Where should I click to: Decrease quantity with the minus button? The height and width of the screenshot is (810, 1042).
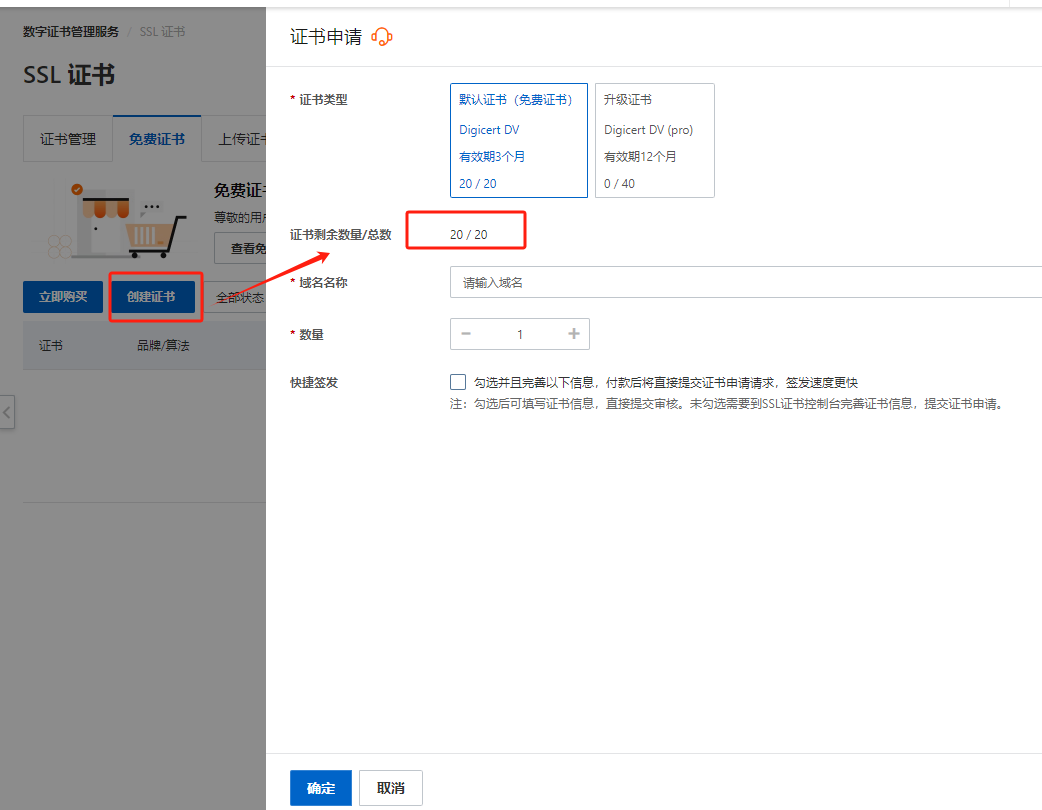[466, 334]
